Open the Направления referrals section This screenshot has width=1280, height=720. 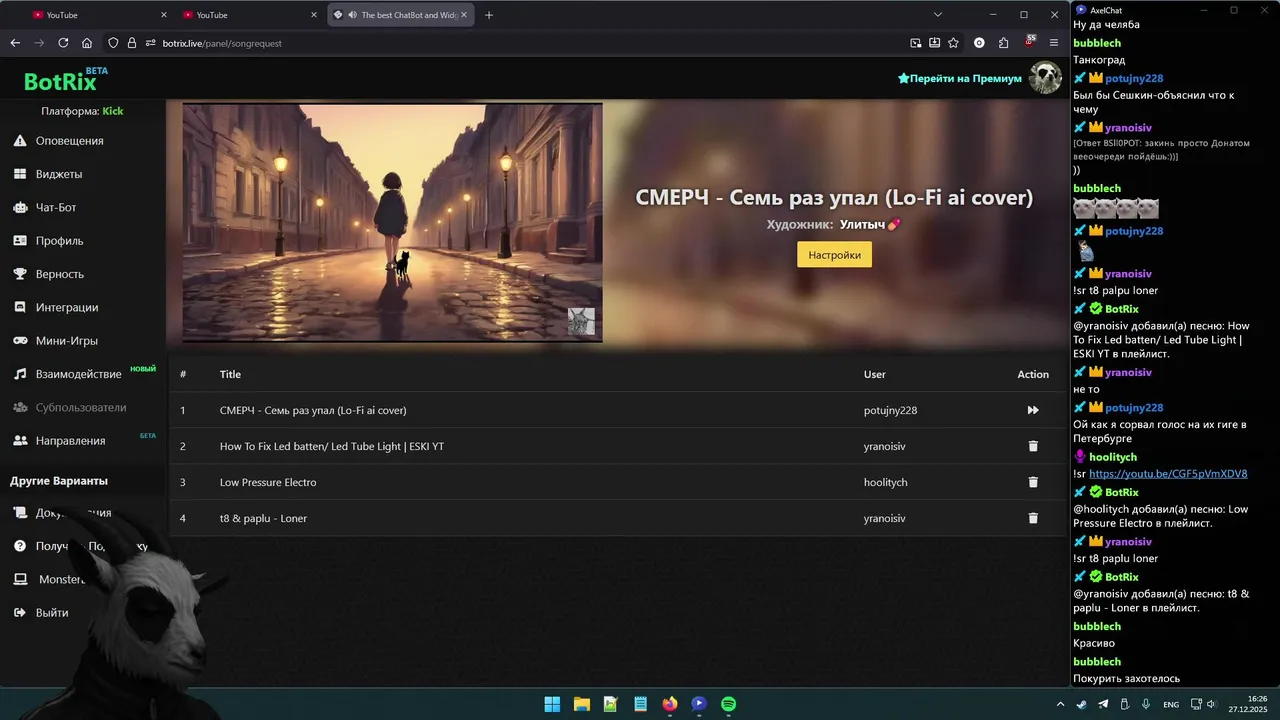point(59,441)
